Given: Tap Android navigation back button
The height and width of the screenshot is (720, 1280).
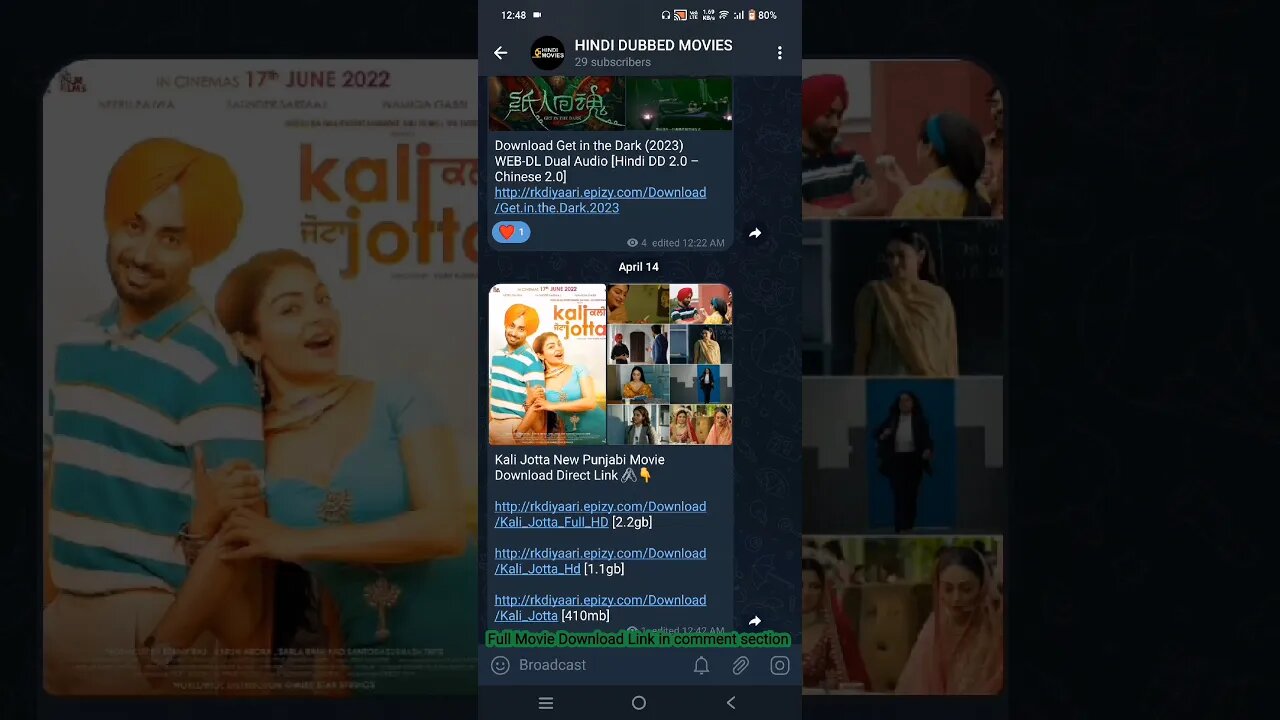Looking at the screenshot, I should pos(731,703).
